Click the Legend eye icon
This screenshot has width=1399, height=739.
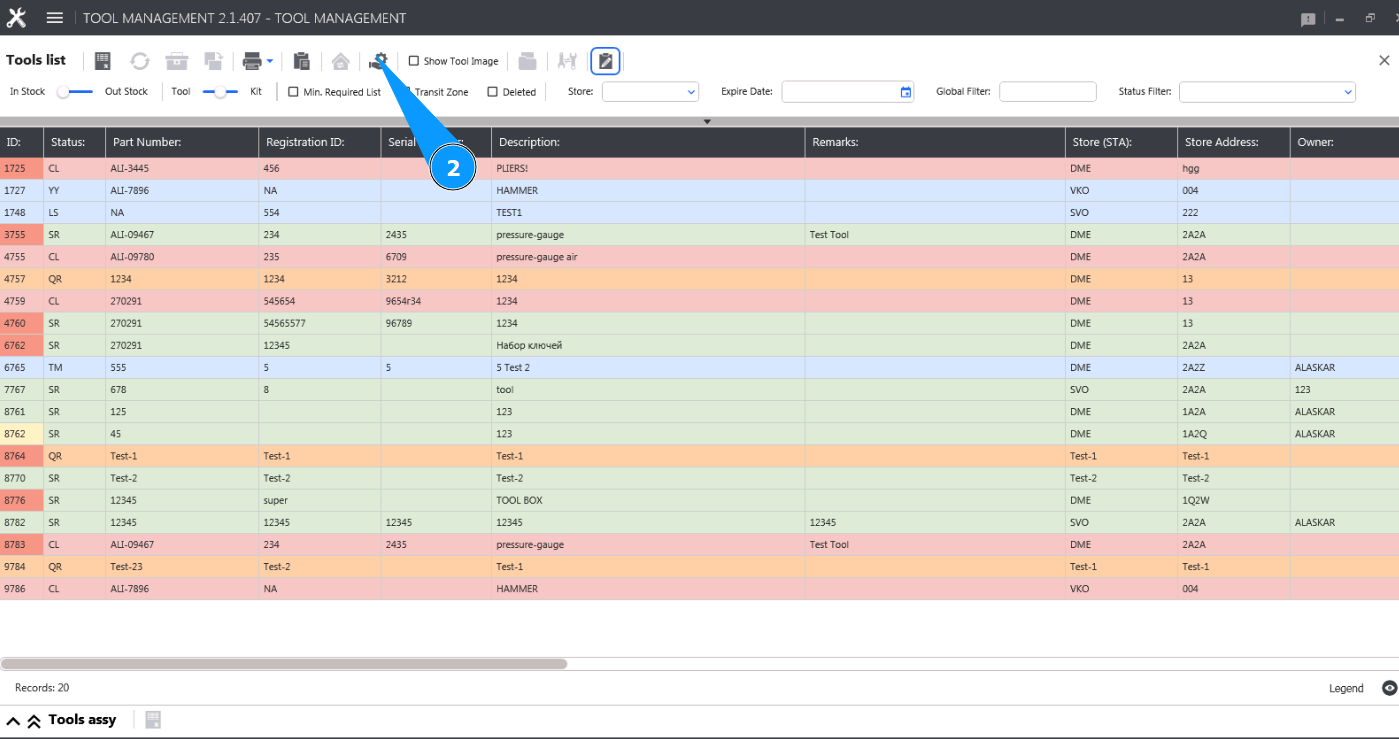[x=1389, y=688]
